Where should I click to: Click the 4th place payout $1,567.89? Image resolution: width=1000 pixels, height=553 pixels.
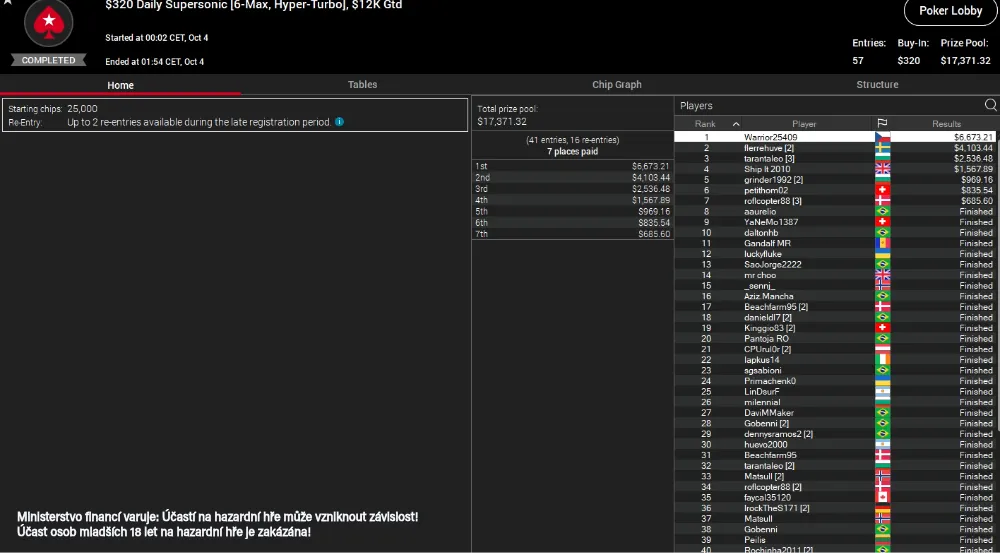coord(651,200)
